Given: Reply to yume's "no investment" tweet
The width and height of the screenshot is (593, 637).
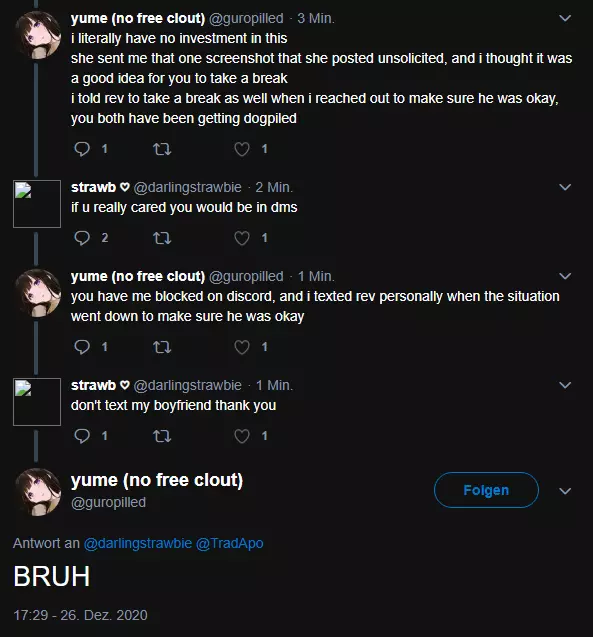Looking at the screenshot, I should [82, 149].
